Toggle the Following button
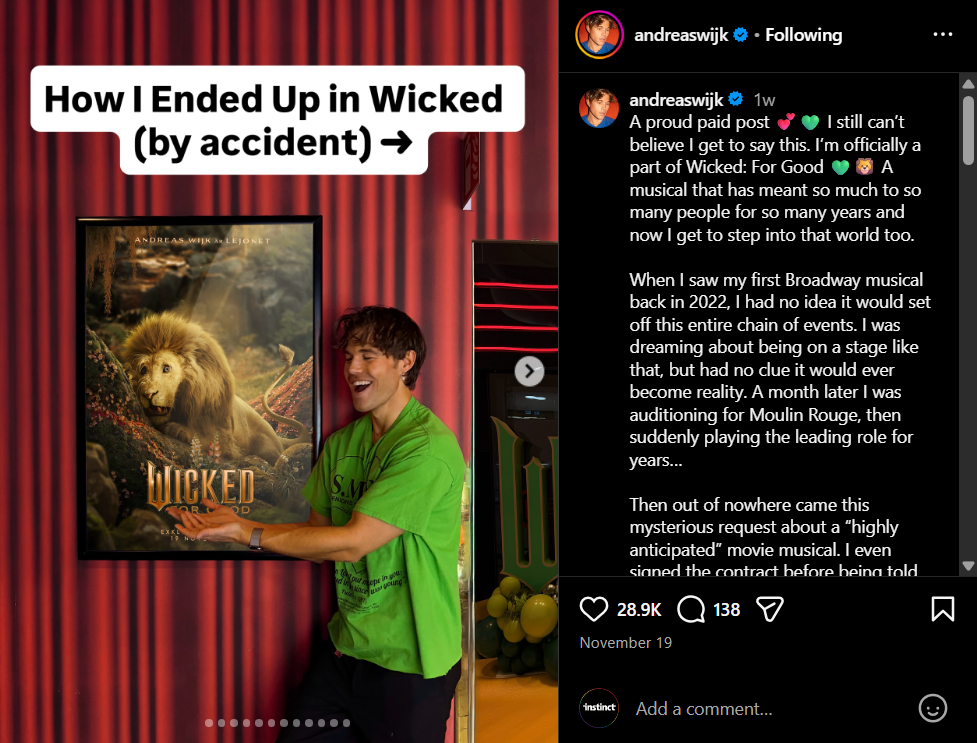The image size is (977, 743). click(x=803, y=35)
